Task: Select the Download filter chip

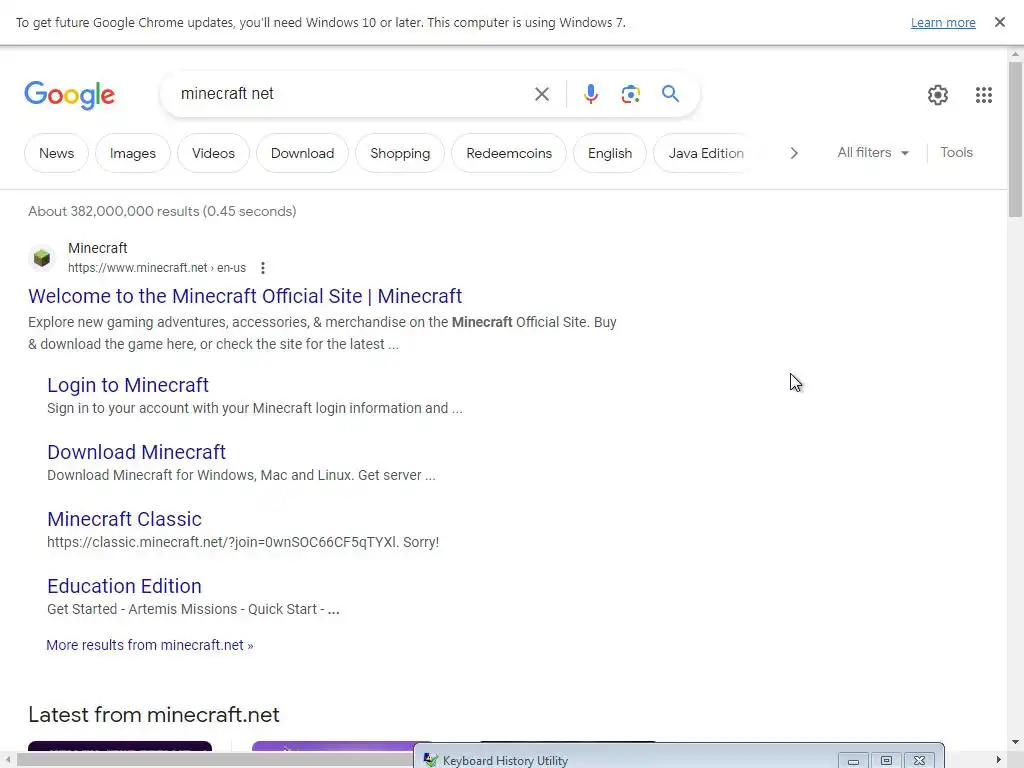Action: pyautogui.click(x=302, y=153)
